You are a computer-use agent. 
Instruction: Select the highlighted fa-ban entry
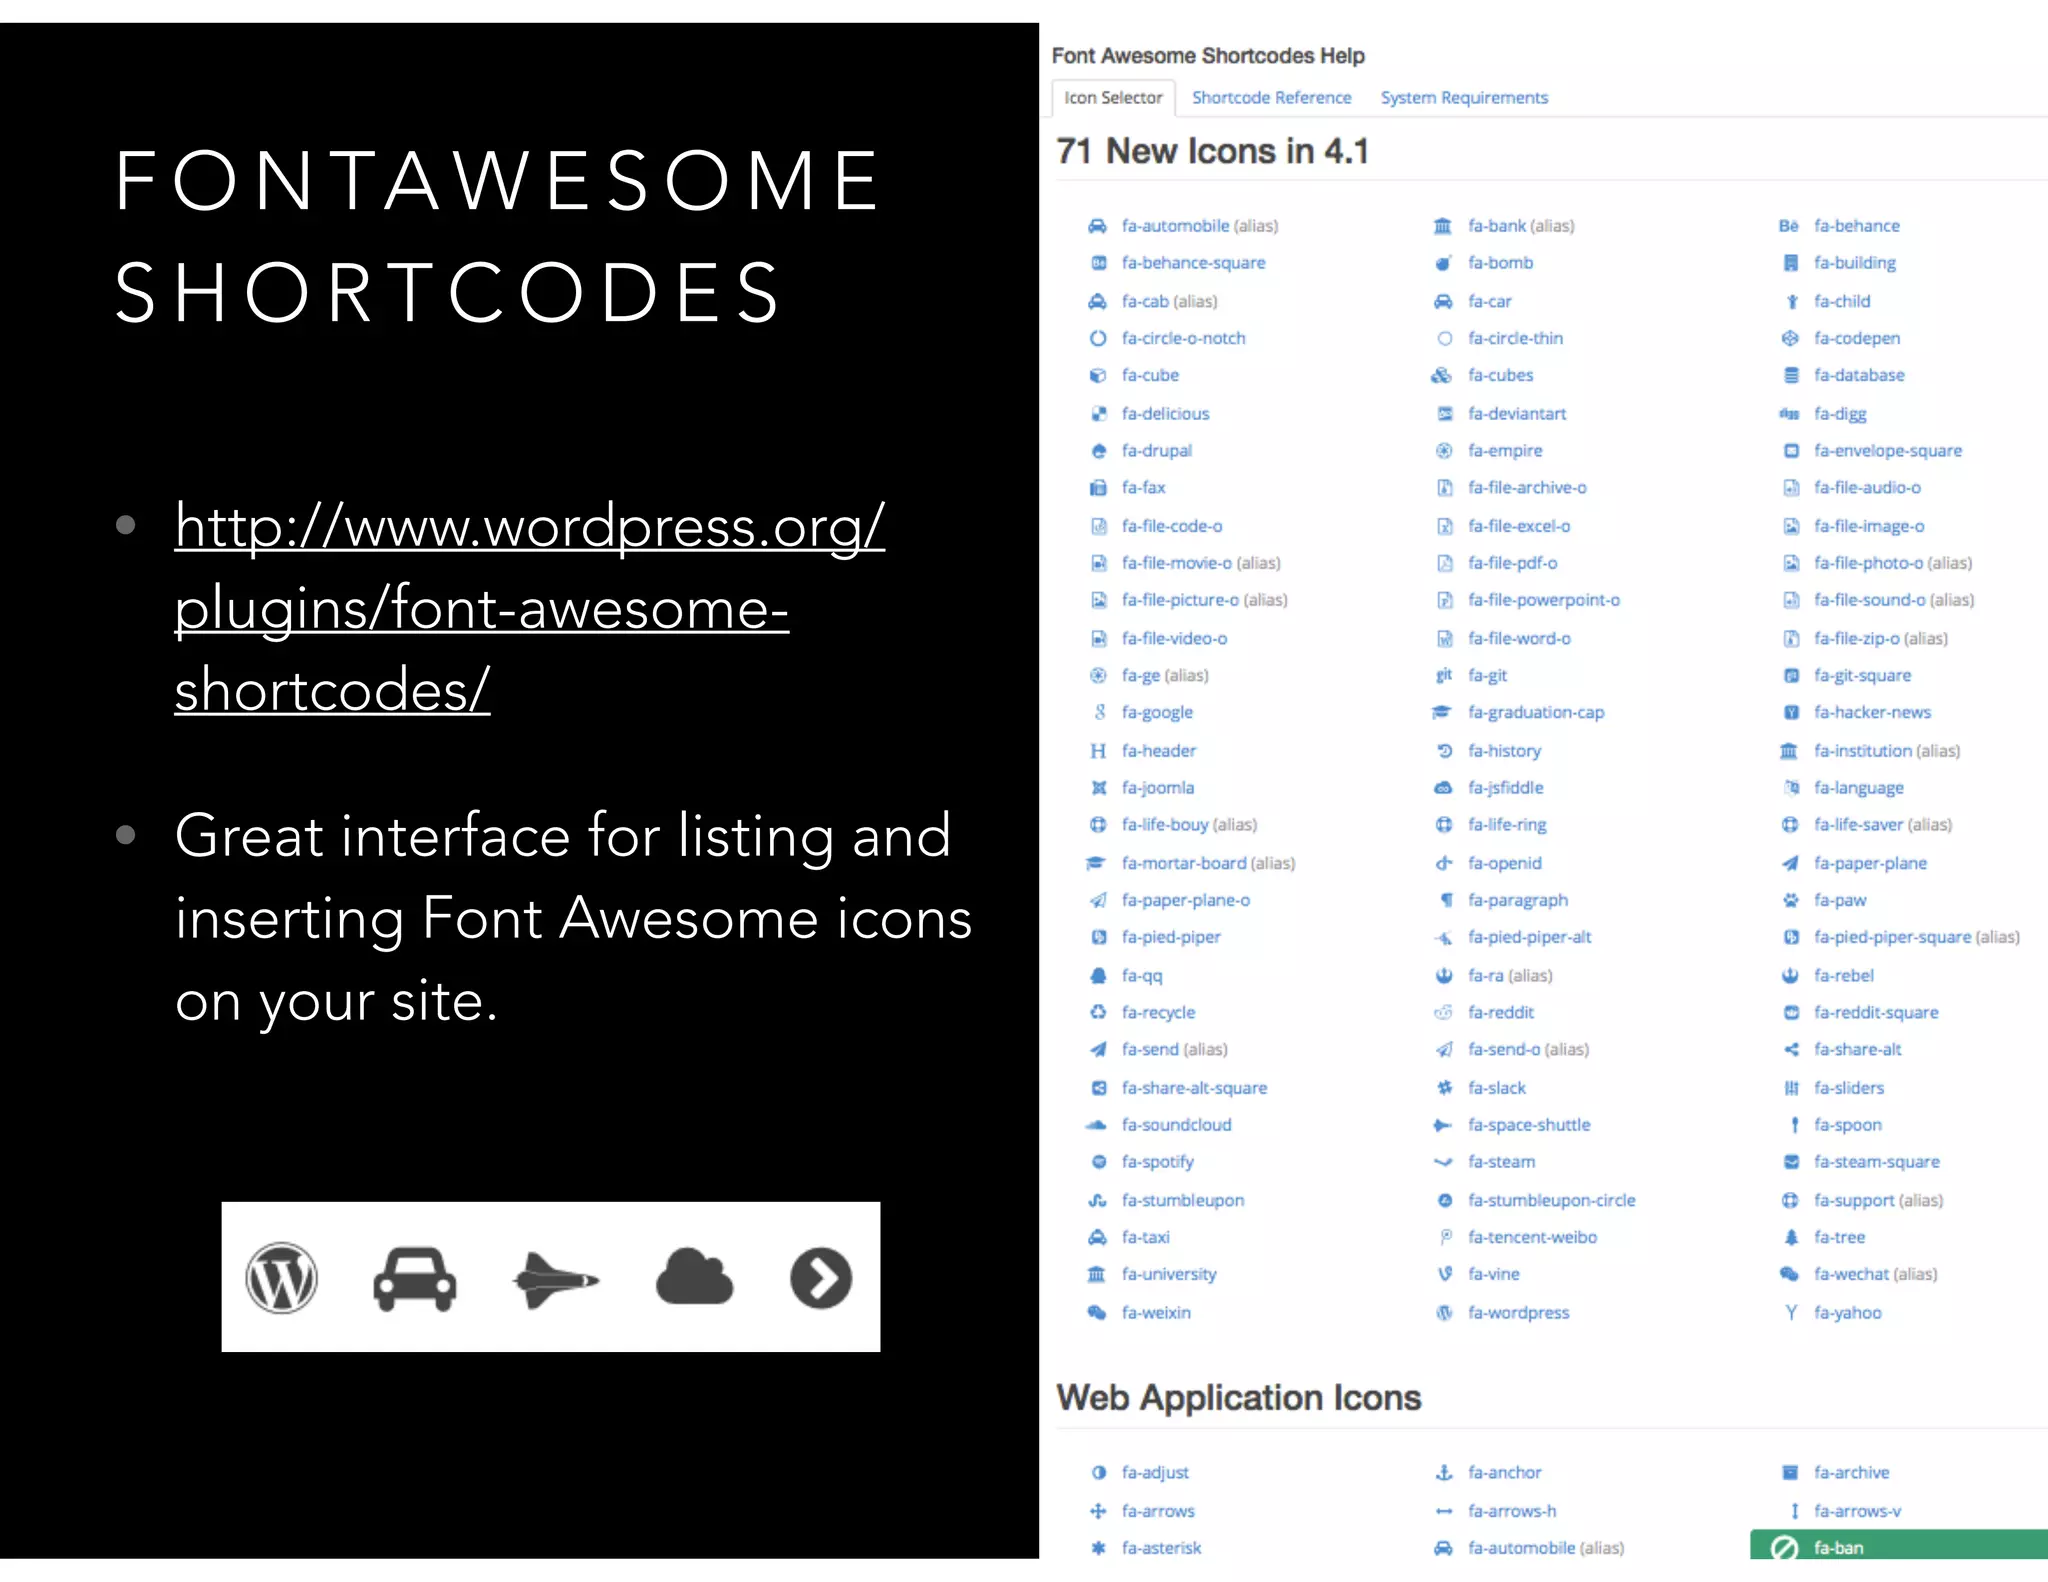tap(1898, 1544)
